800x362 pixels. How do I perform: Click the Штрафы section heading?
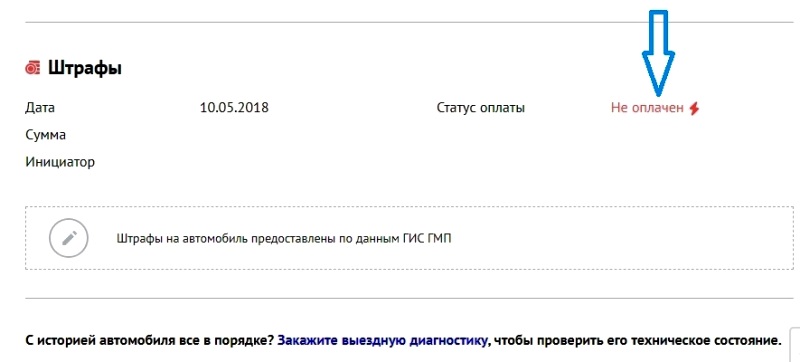pos(85,68)
